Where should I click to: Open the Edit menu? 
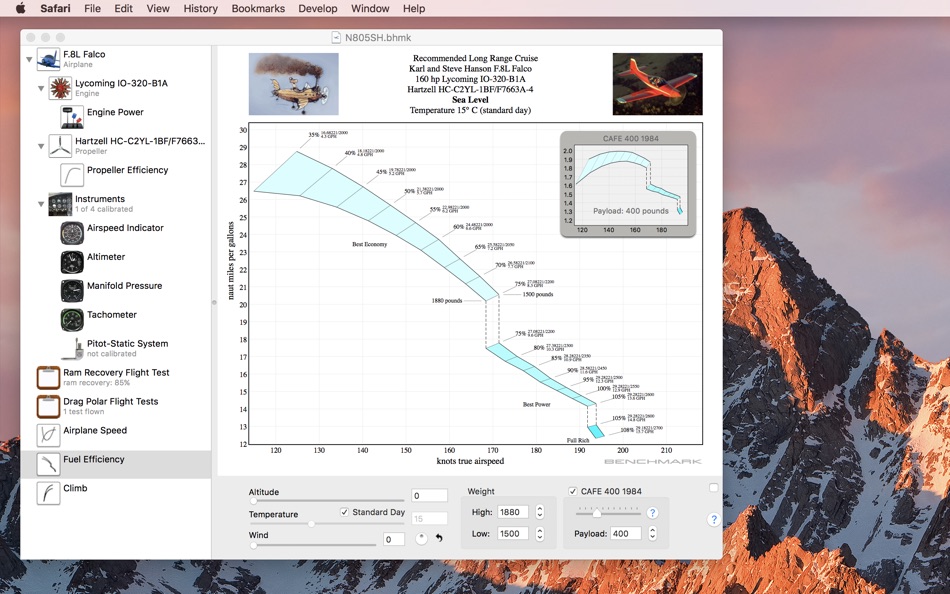(x=124, y=8)
